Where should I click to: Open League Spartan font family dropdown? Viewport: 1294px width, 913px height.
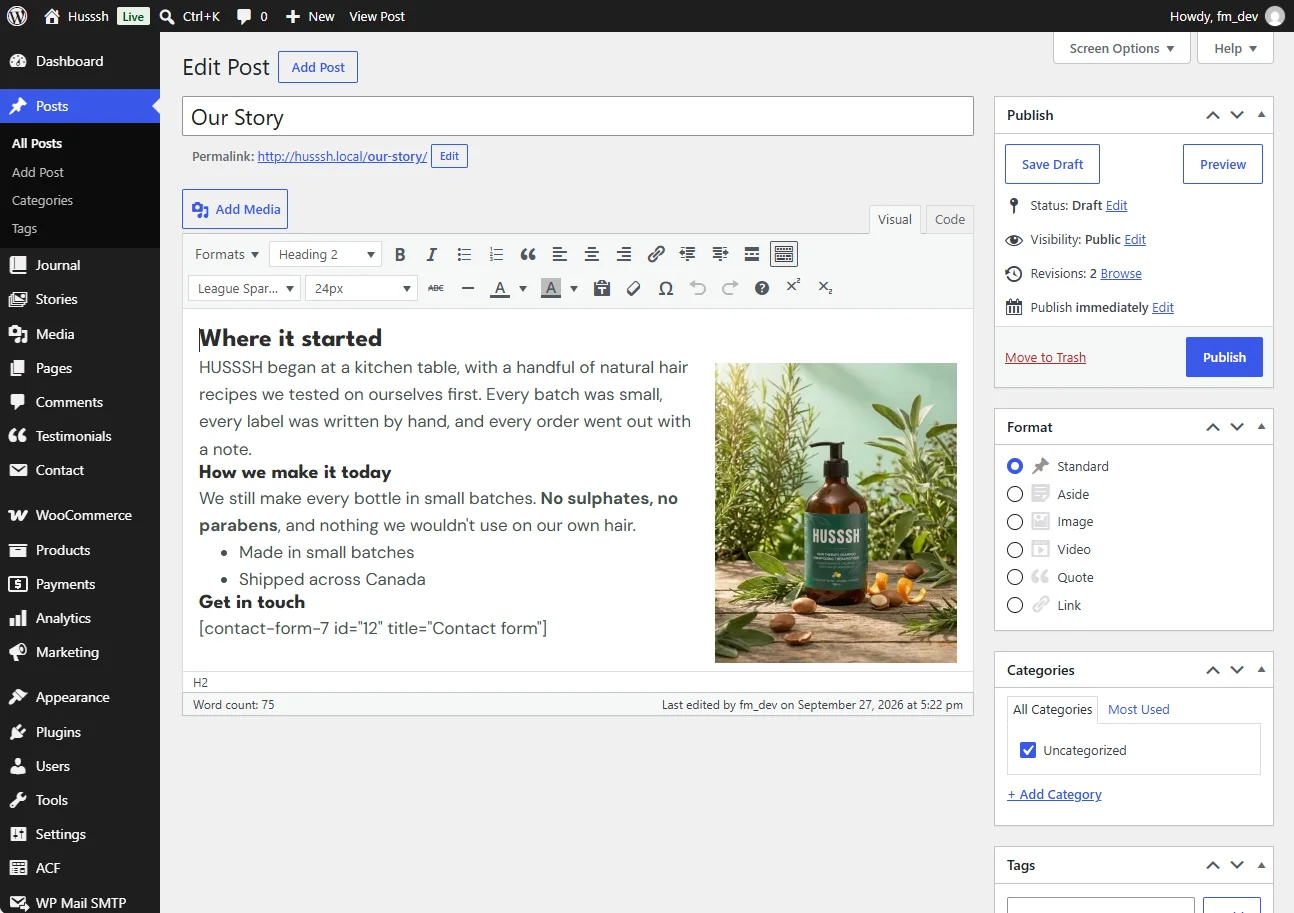coord(244,288)
